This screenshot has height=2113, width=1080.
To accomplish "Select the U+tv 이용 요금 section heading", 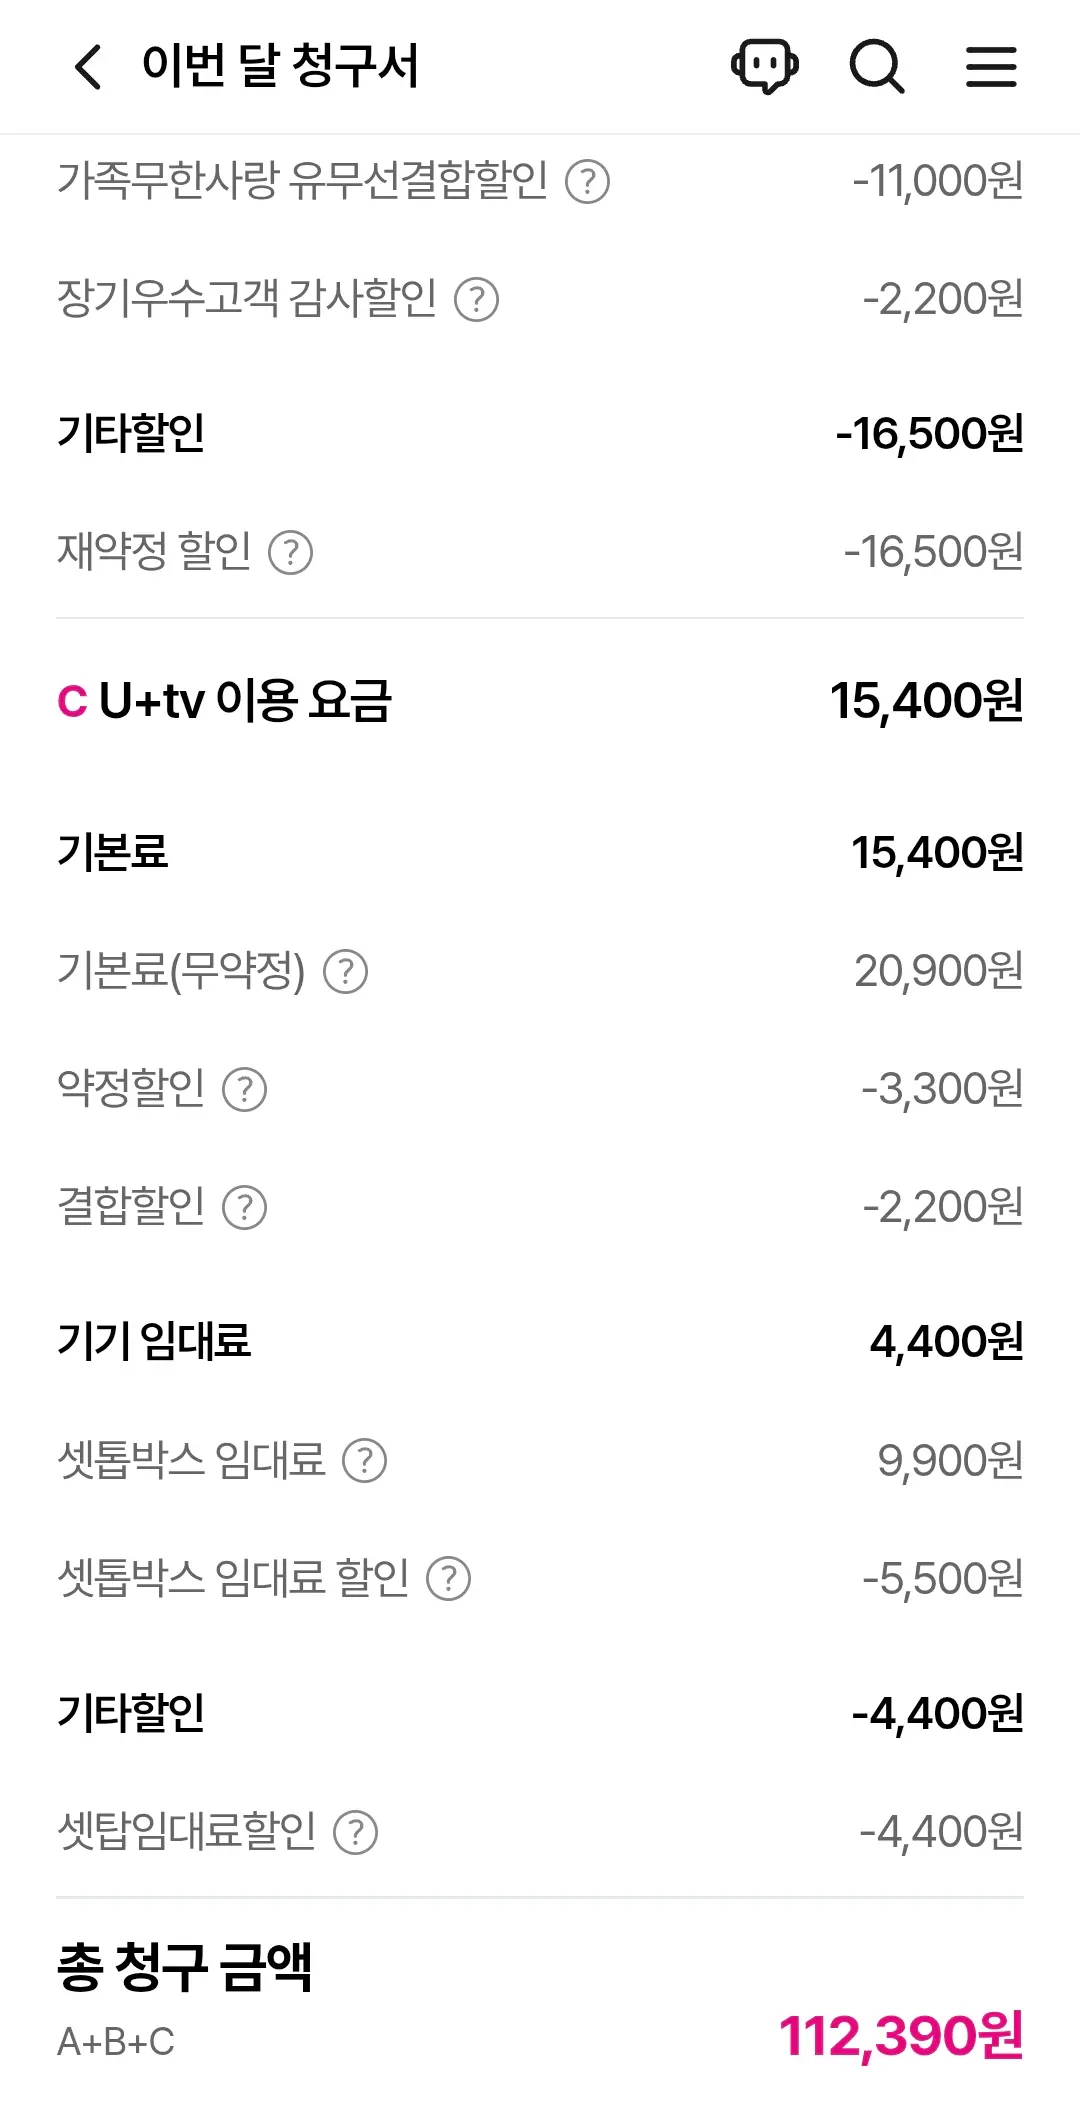I will pos(244,701).
